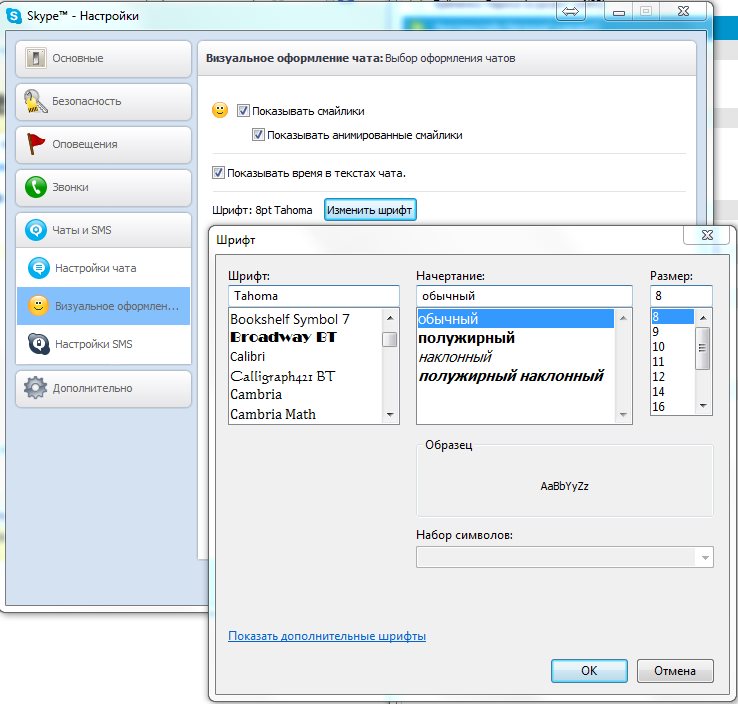Open the Оповещения settings section
Image resolution: width=738 pixels, height=704 pixels.
coord(103,144)
